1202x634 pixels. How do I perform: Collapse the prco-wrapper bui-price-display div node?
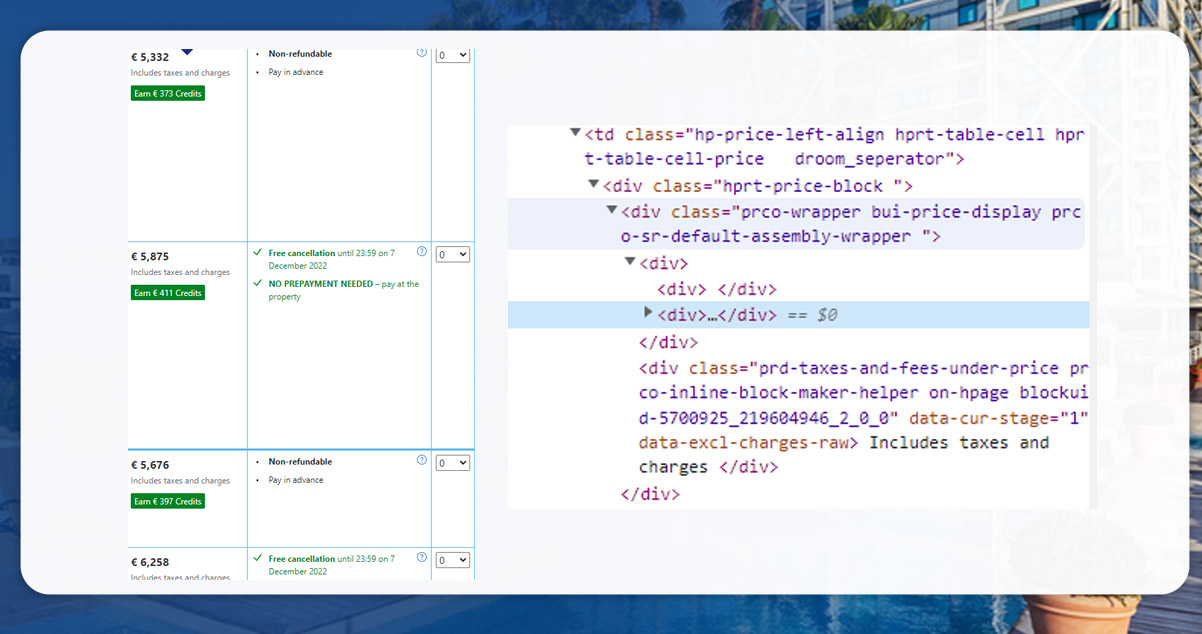pyautogui.click(x=611, y=210)
